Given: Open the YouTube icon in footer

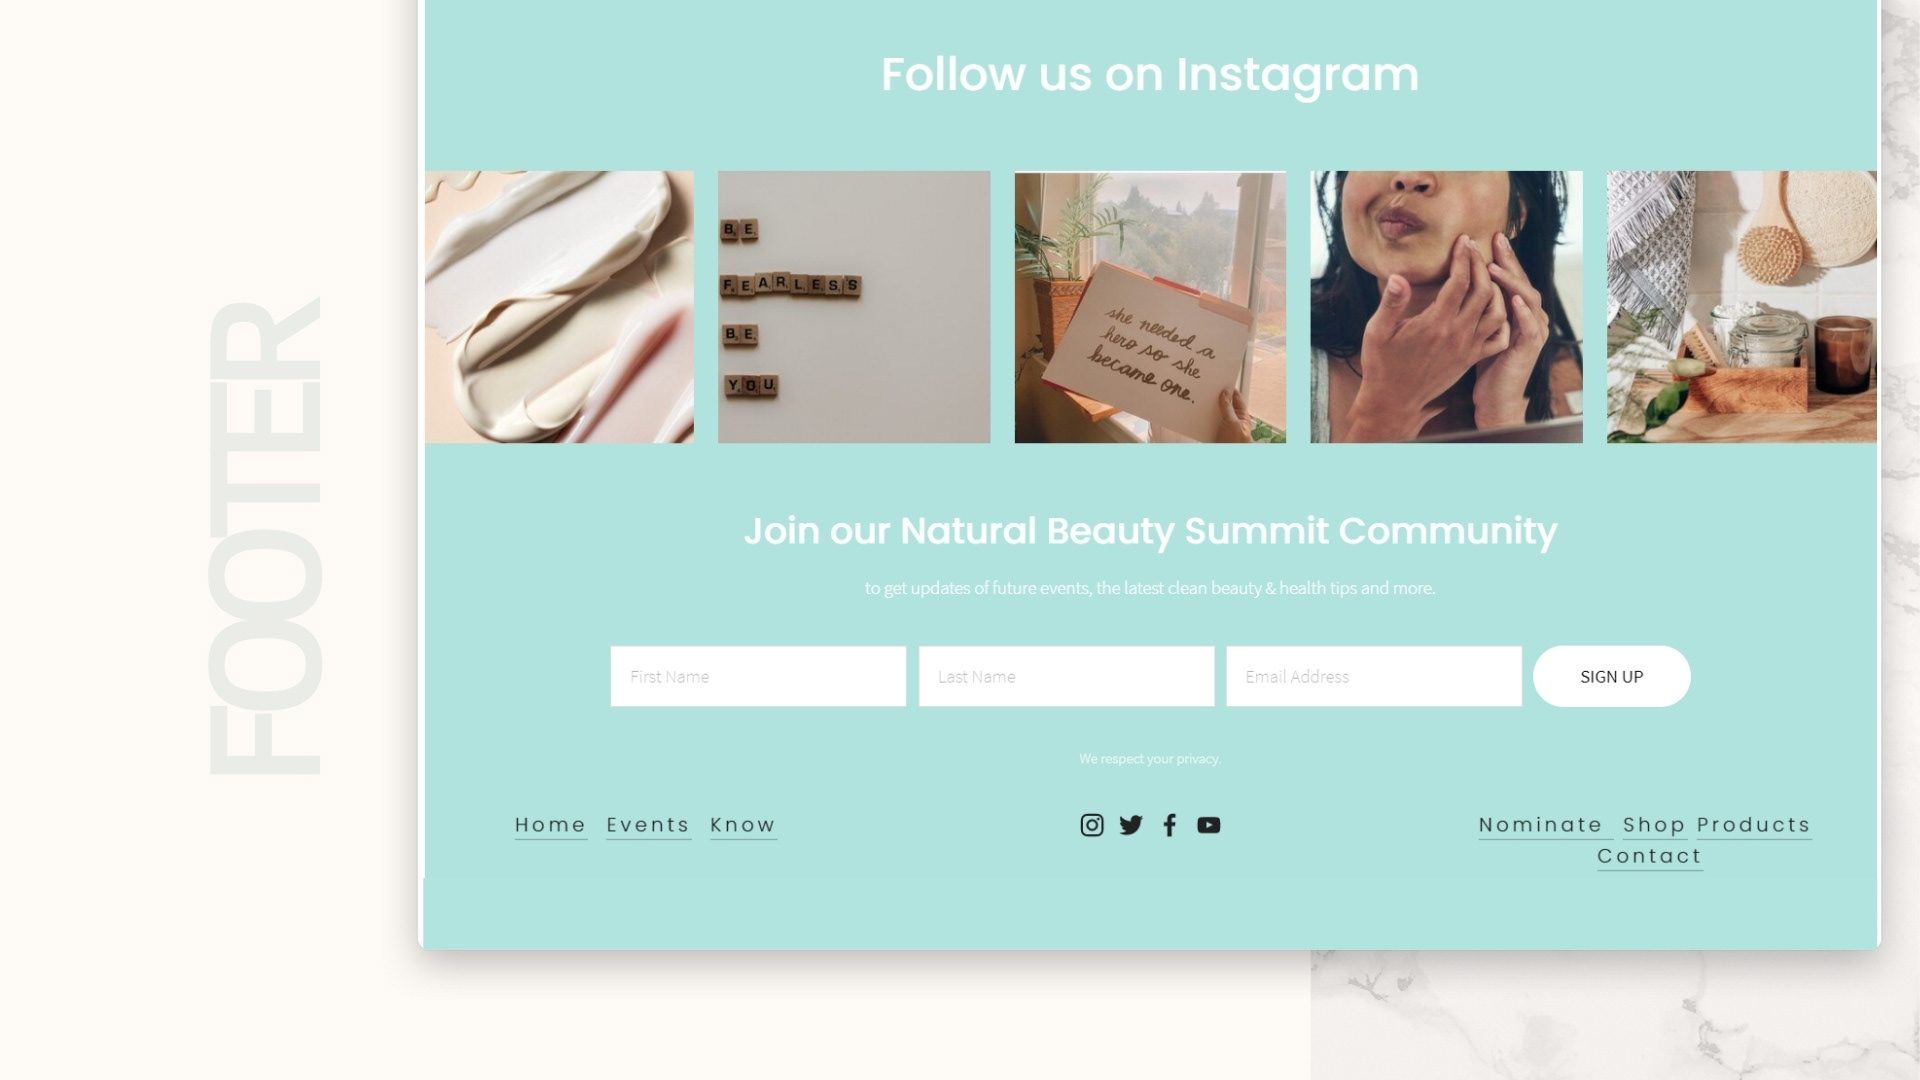Looking at the screenshot, I should coord(1209,825).
